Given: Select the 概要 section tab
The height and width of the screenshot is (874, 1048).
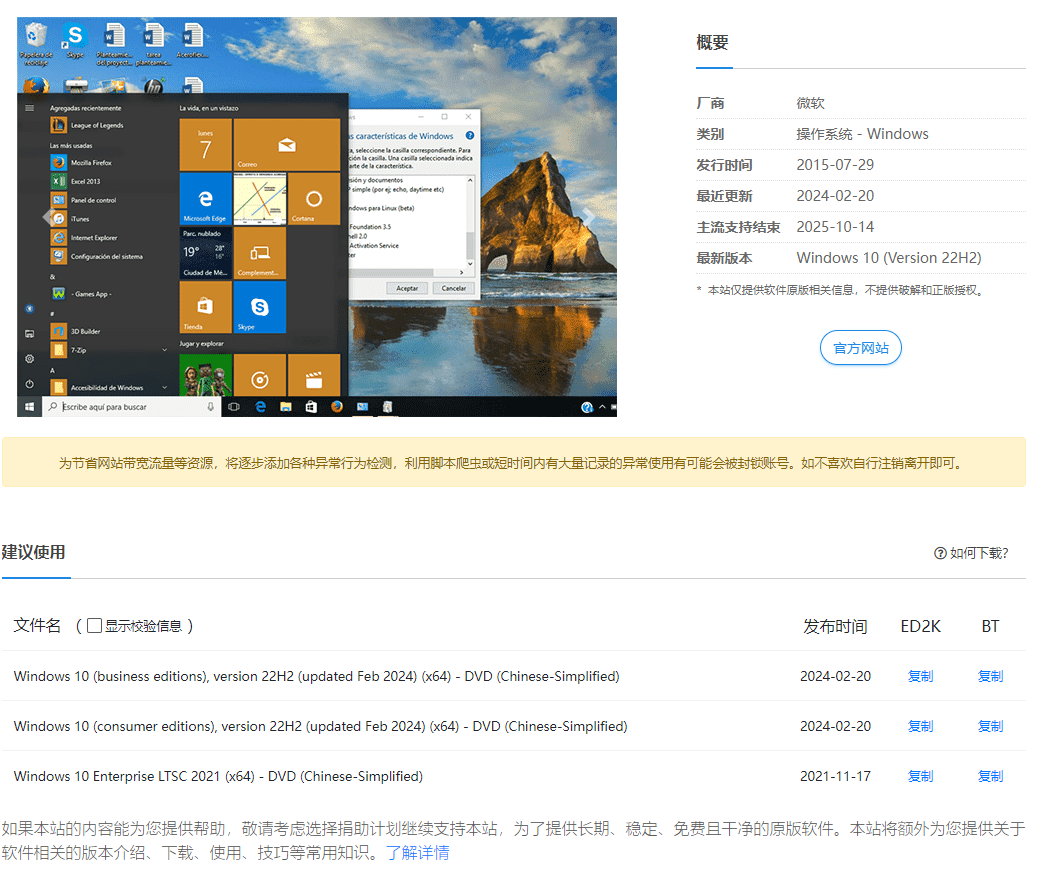Looking at the screenshot, I should tap(712, 43).
